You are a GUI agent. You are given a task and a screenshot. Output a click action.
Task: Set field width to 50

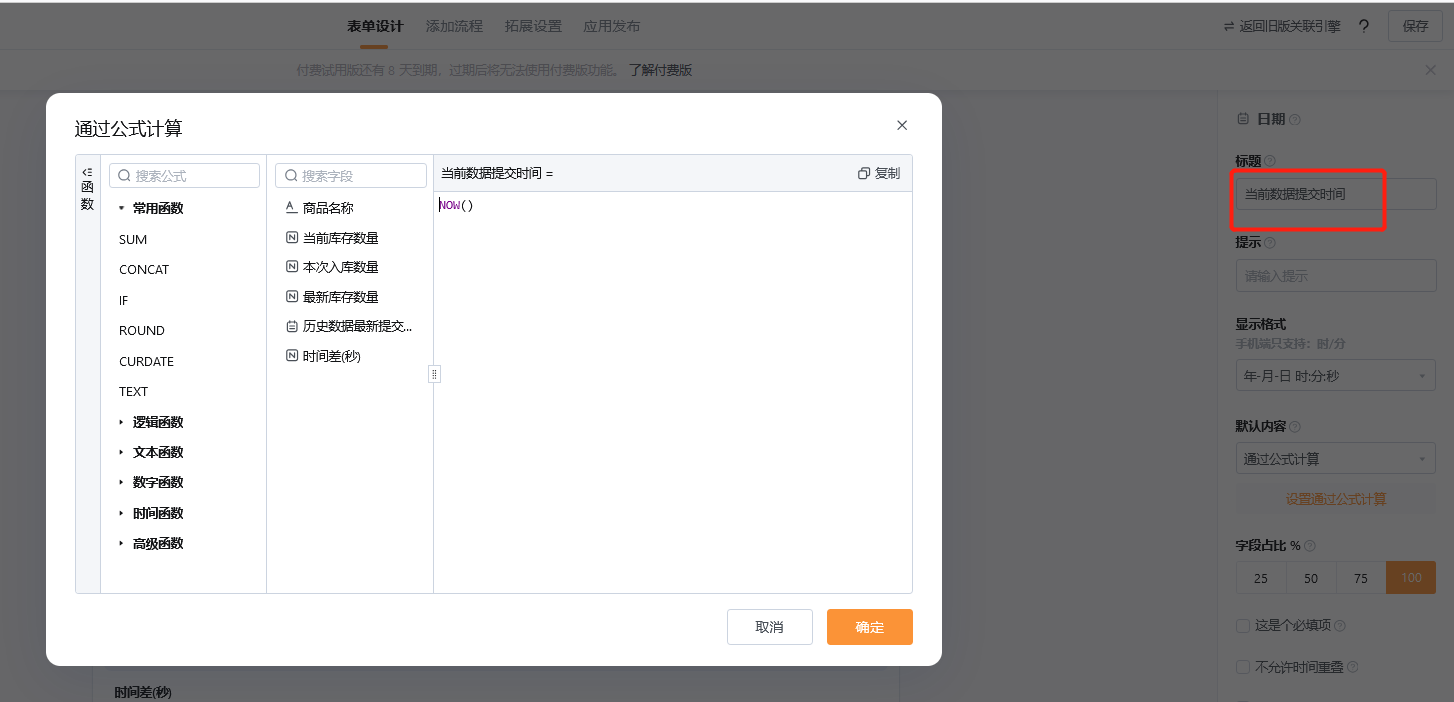1311,578
